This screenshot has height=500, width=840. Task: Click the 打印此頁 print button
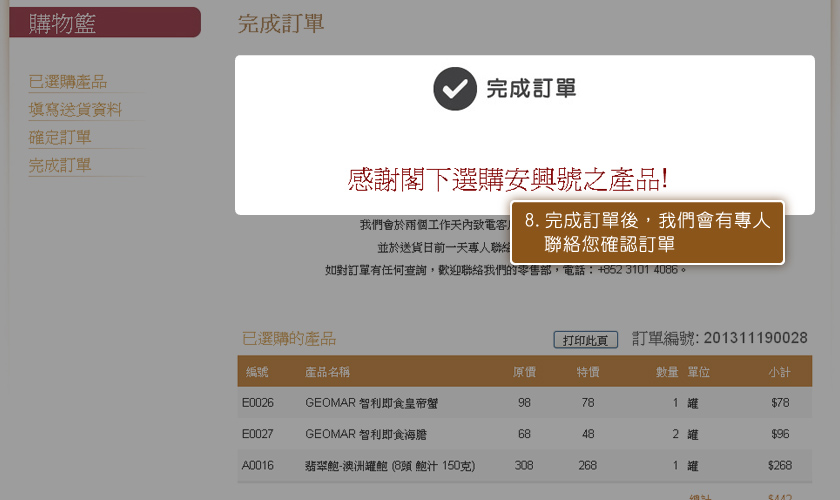pos(585,340)
